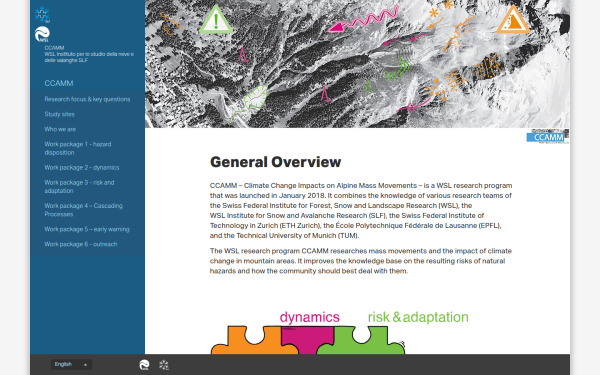Click the General Overview heading
The width and height of the screenshot is (600, 375).
pyautogui.click(x=276, y=162)
